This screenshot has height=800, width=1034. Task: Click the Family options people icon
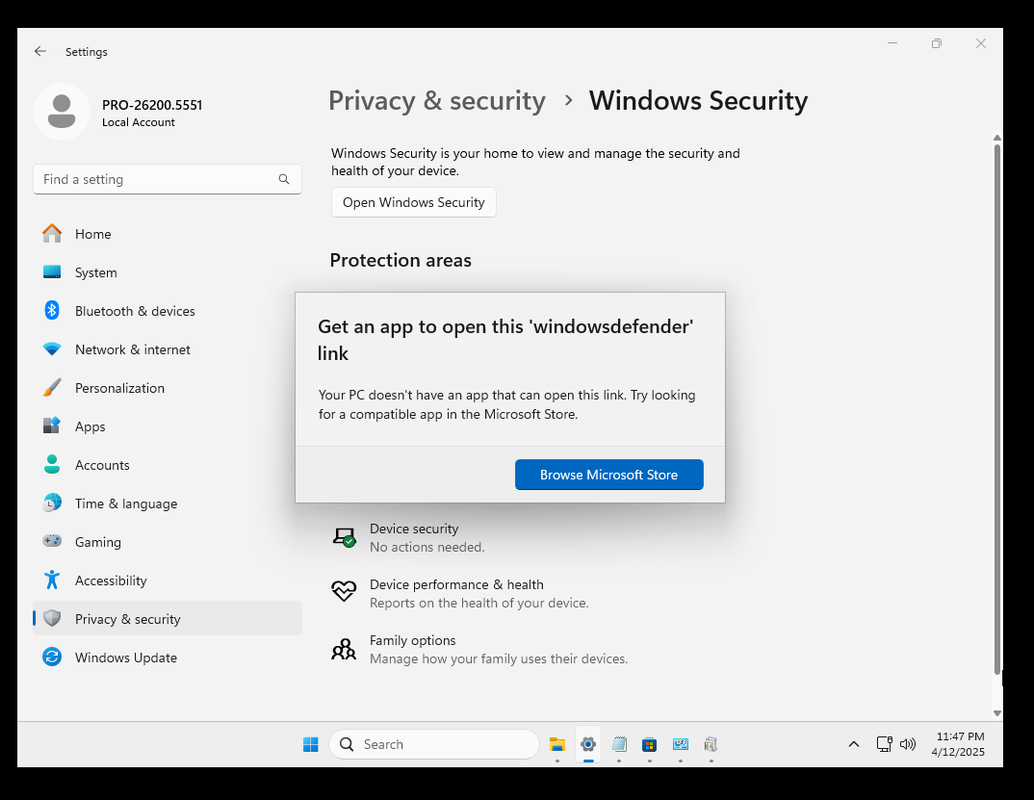[344, 649]
